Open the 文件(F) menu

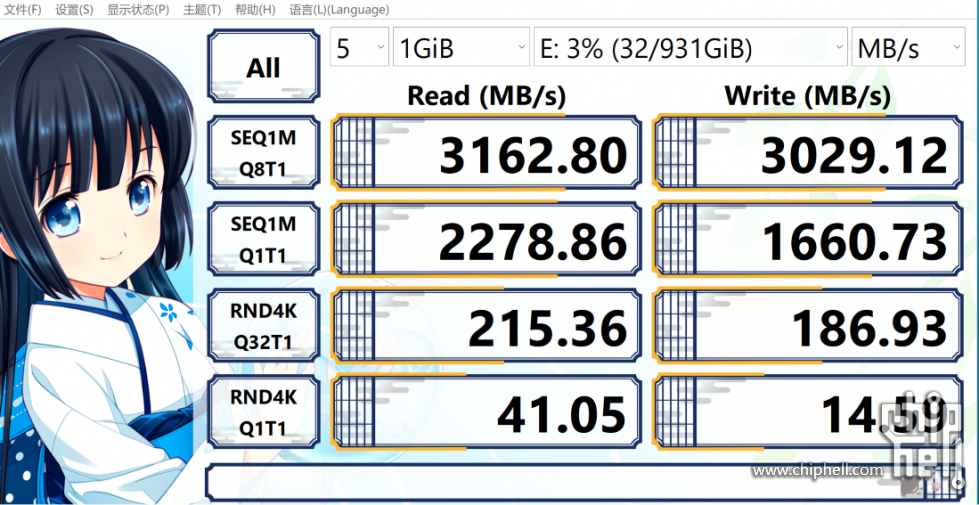(22, 10)
